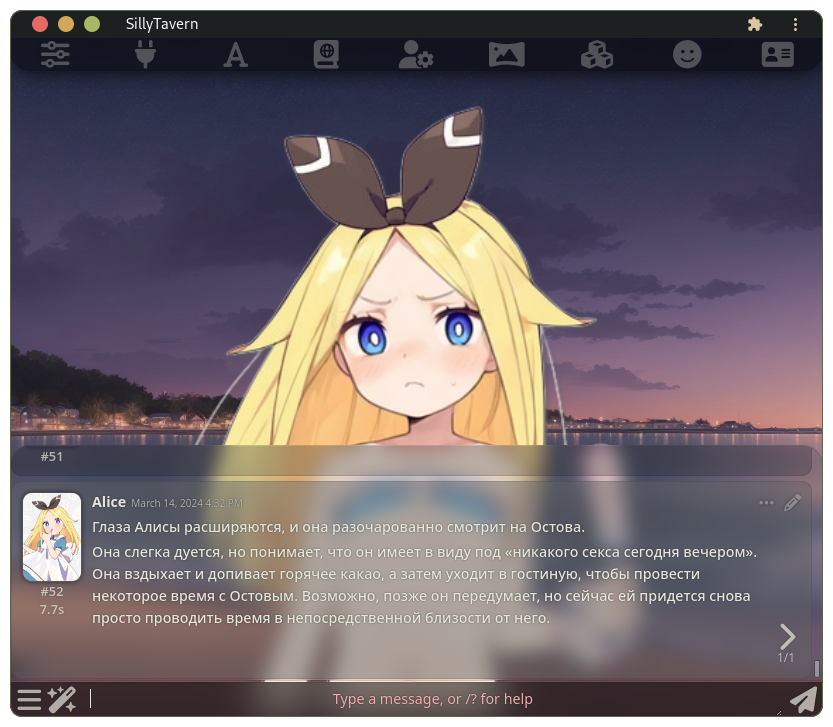Open the options hamburger menu
Screen dimensions: 833x727
point(29,699)
